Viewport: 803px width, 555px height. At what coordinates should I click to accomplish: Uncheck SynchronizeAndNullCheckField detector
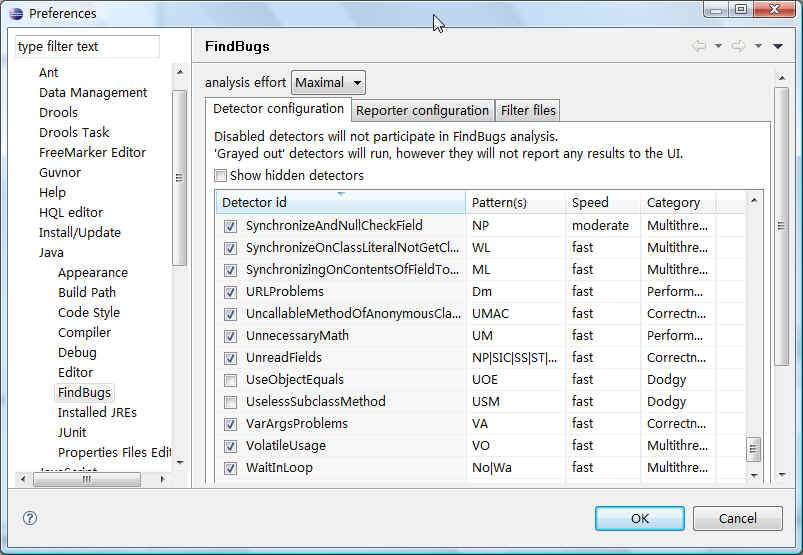pos(230,226)
